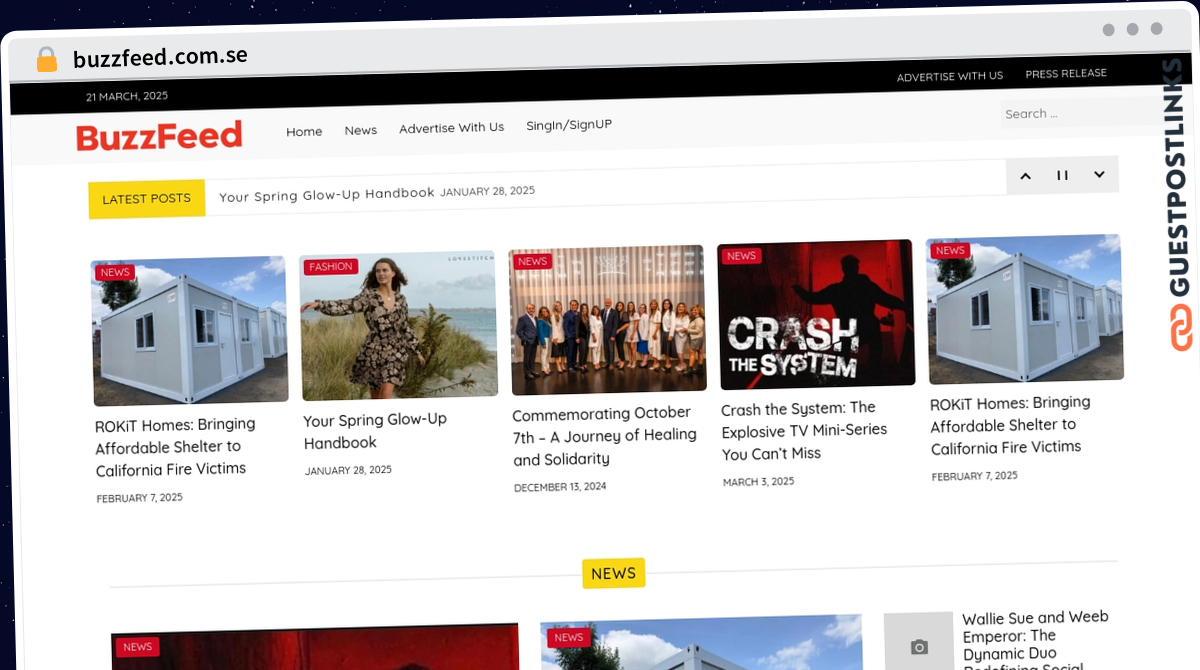Image resolution: width=1200 pixels, height=670 pixels.
Task: Click the padlock icon in the address bar
Action: 46,59
